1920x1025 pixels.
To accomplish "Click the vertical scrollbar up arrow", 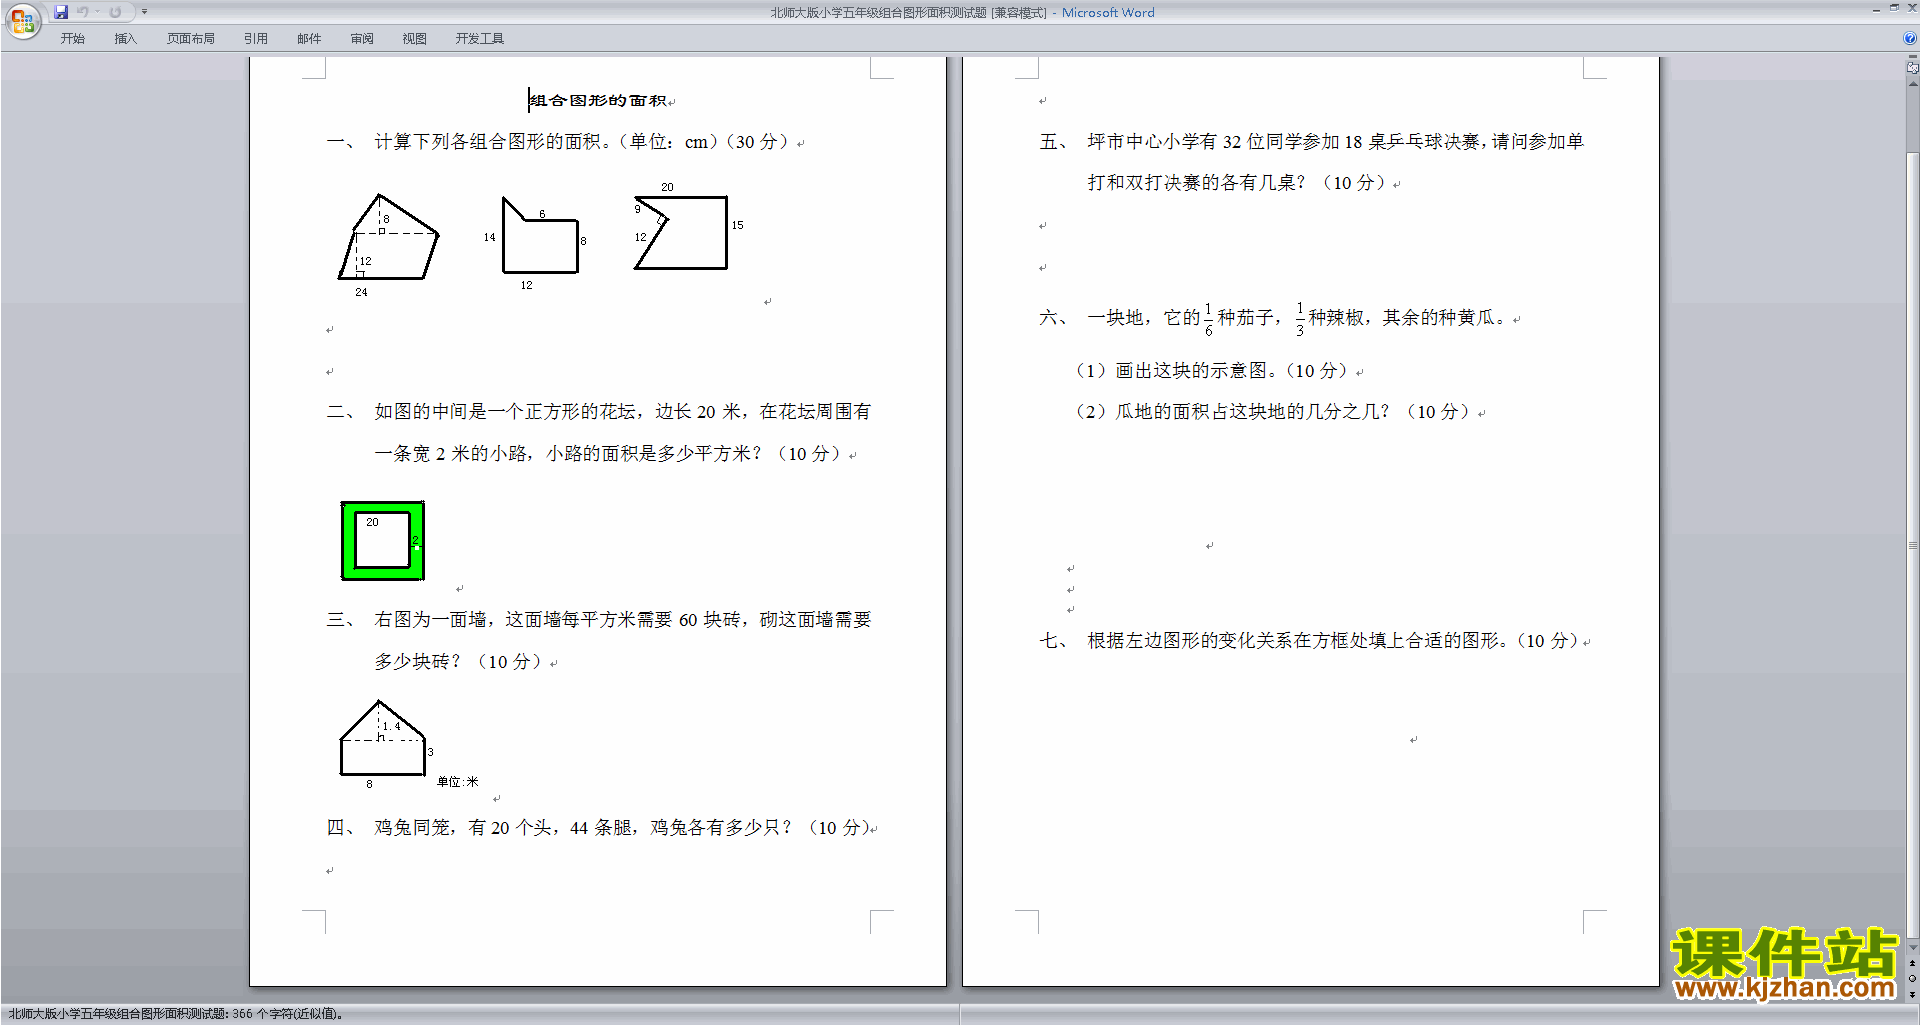I will pyautogui.click(x=1912, y=83).
